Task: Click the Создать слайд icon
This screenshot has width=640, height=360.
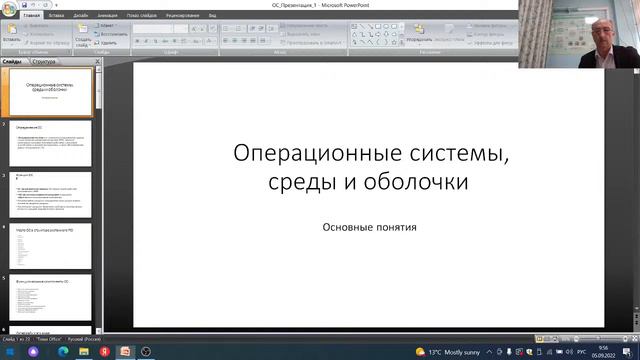Action: (83, 29)
